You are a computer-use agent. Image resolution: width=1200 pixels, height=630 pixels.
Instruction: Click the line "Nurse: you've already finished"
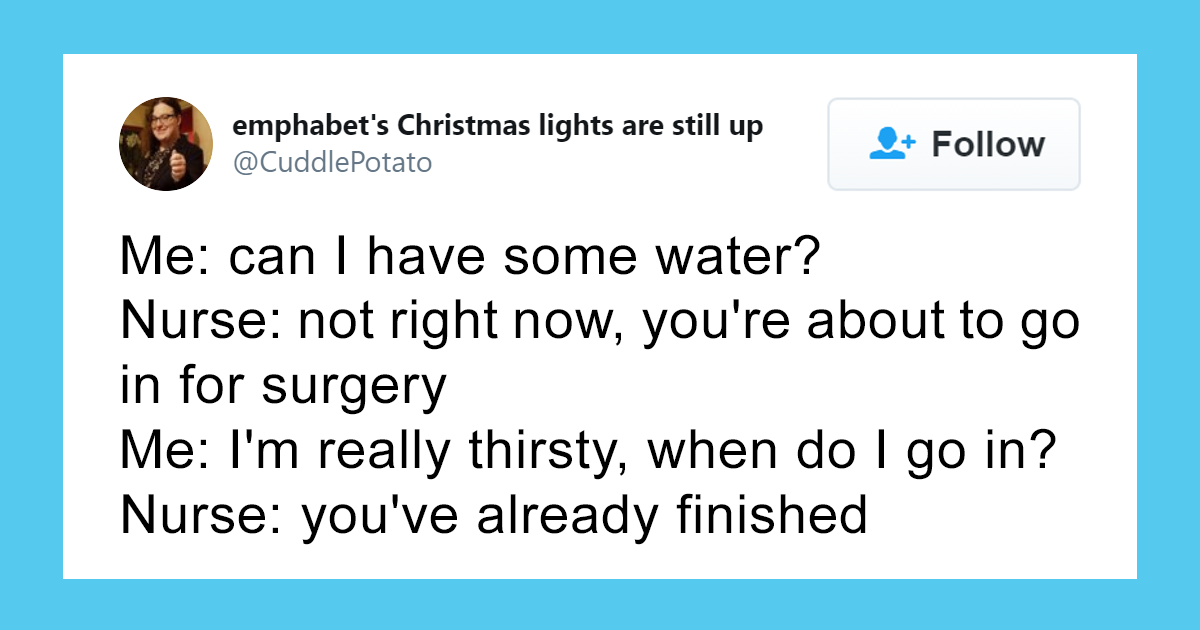(493, 514)
